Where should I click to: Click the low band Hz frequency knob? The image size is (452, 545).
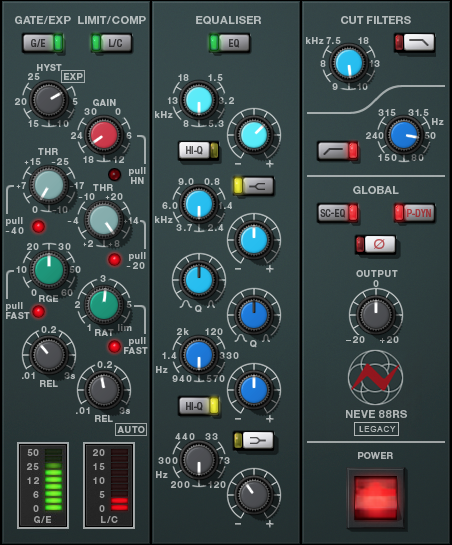tap(199, 459)
